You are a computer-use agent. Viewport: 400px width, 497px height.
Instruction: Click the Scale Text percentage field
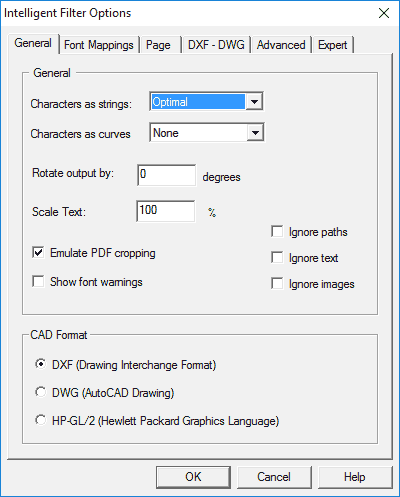click(166, 211)
